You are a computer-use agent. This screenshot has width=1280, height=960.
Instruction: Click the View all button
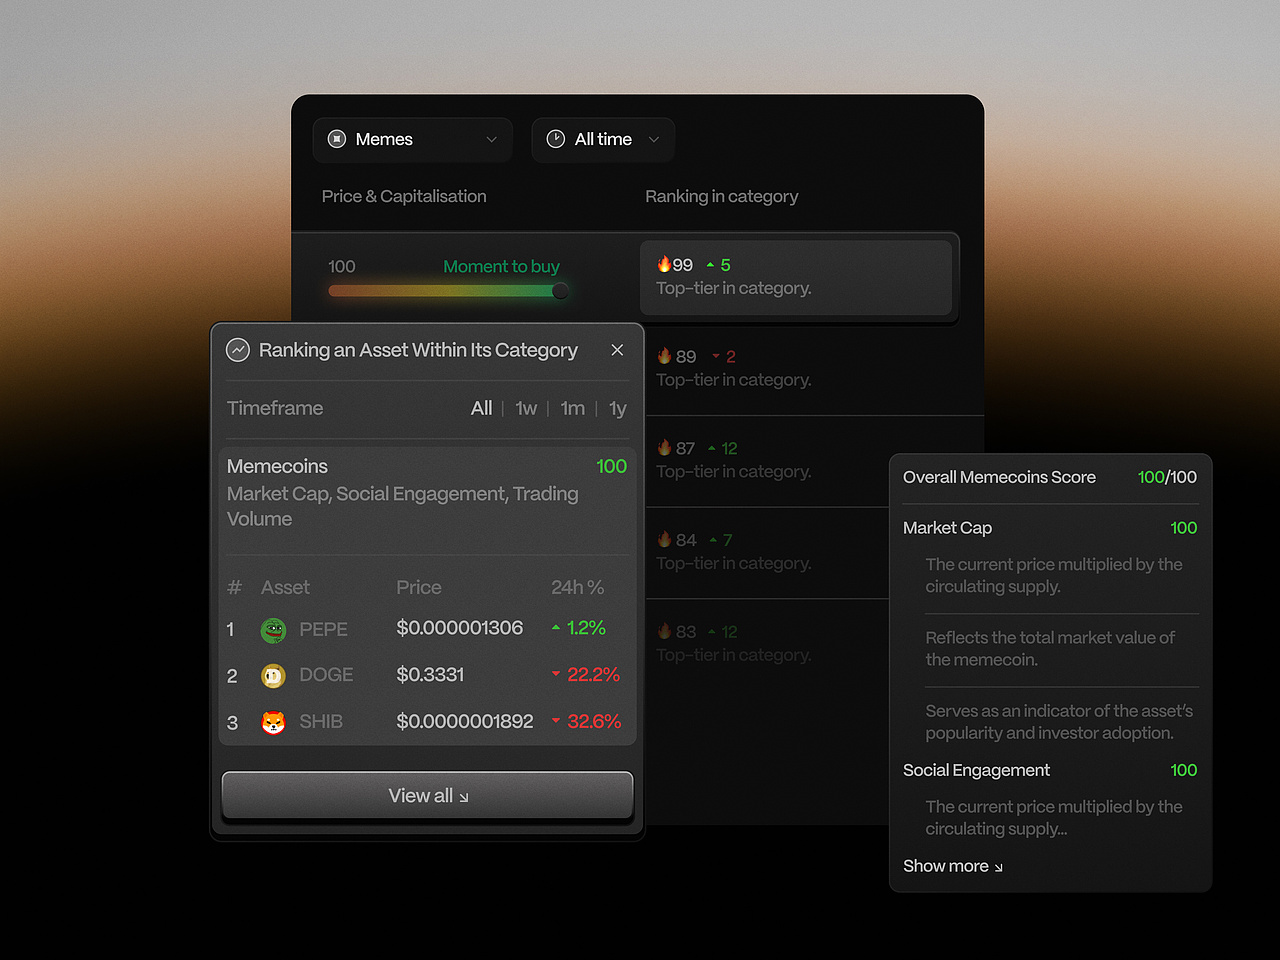point(427,795)
